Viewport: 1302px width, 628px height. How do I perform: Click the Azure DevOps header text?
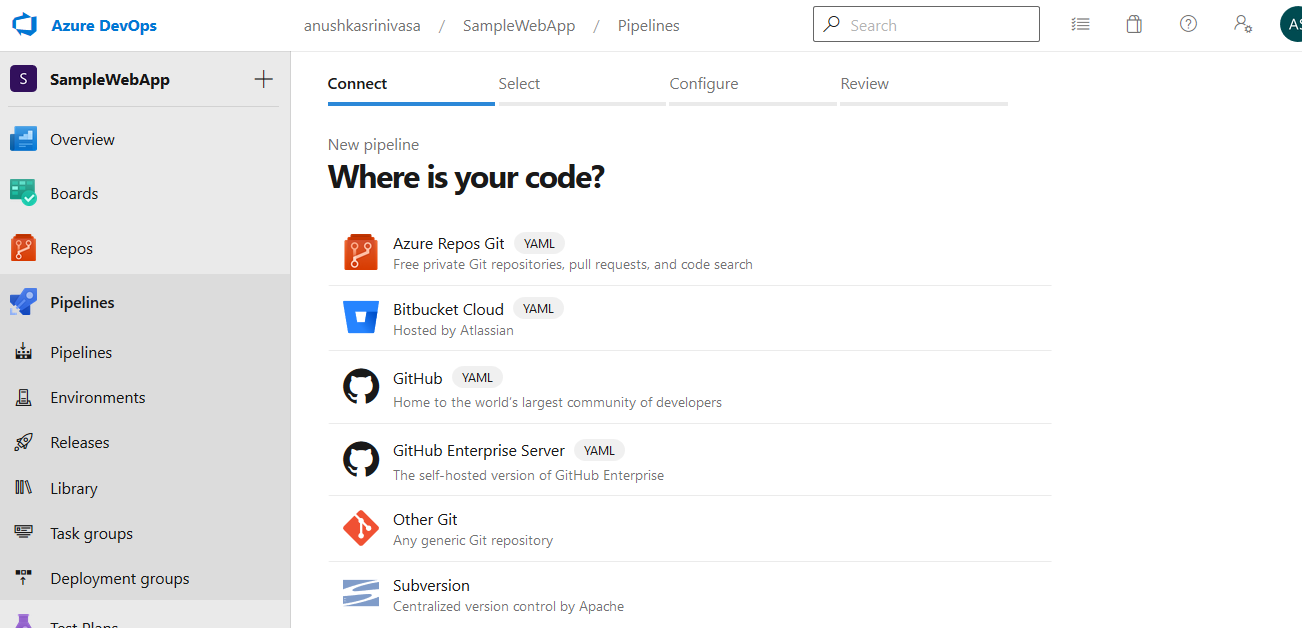tap(104, 26)
